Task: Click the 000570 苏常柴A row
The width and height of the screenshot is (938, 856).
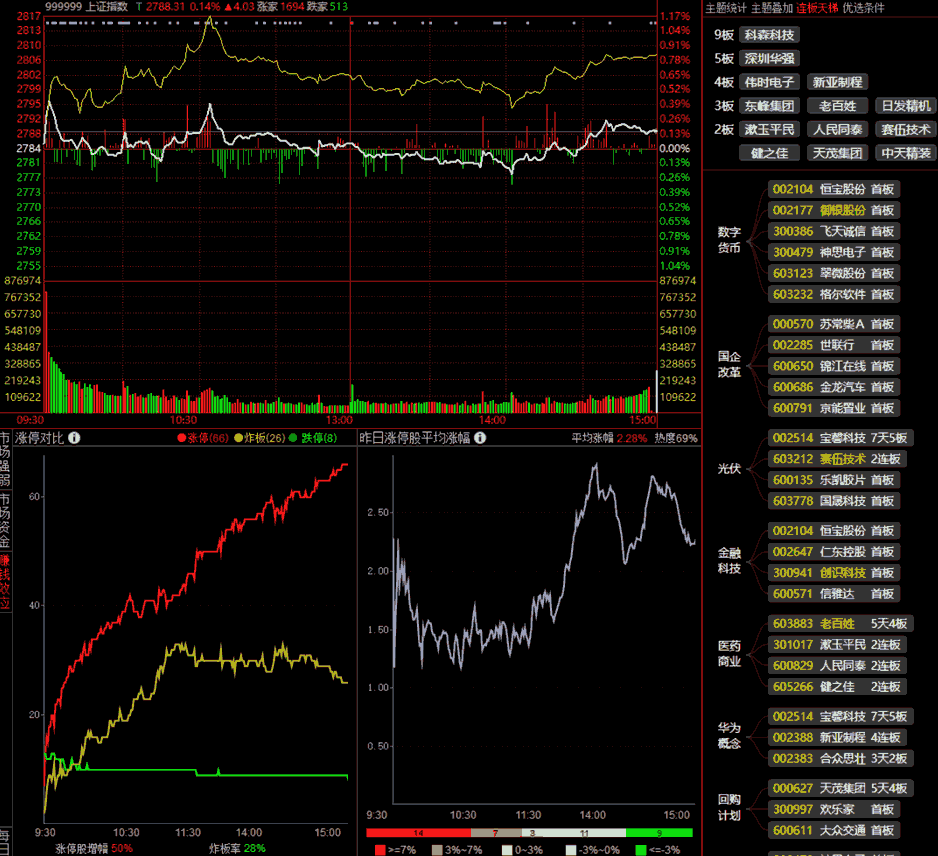Action: click(834, 324)
